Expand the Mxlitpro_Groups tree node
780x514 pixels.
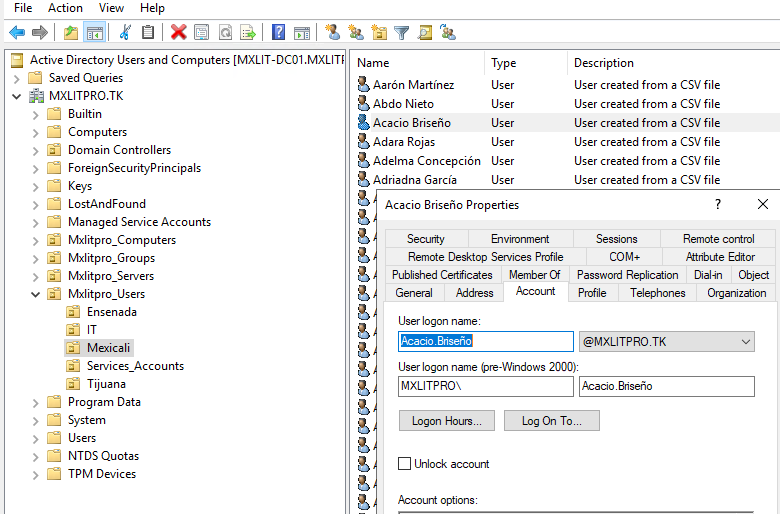click(36, 258)
